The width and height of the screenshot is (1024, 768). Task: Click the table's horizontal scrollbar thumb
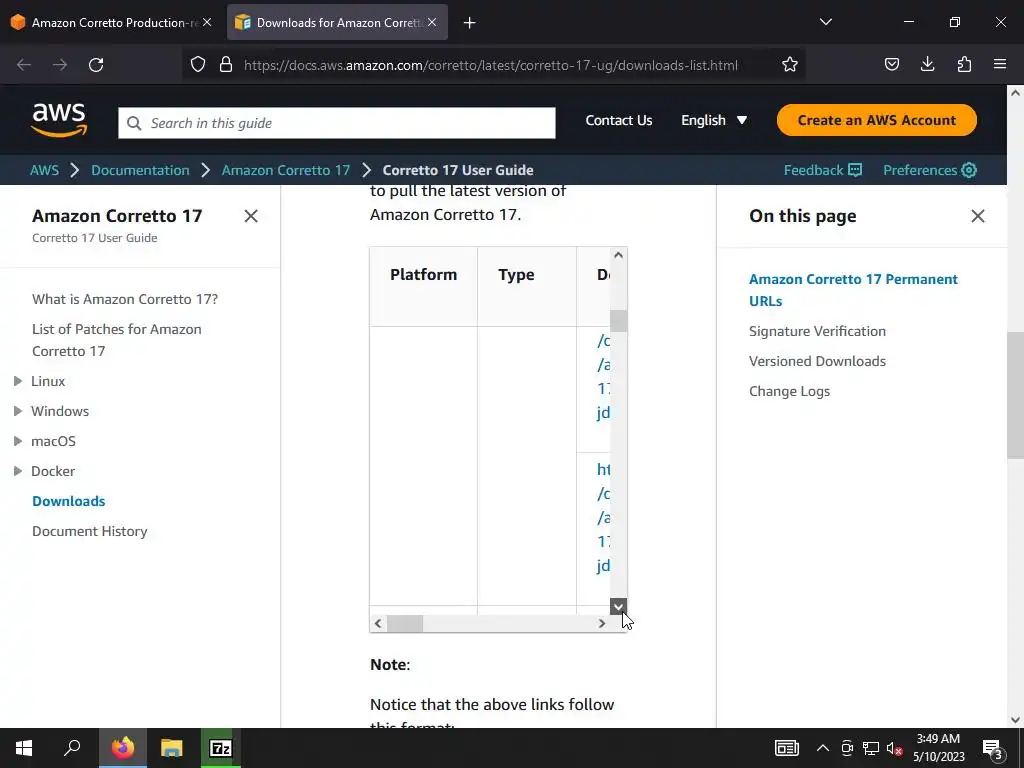point(405,624)
